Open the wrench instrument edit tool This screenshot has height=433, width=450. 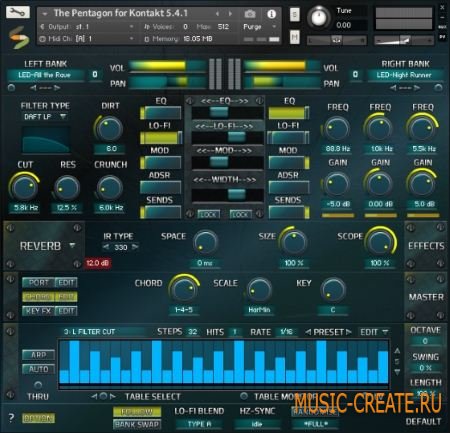pyautogui.click(x=18, y=13)
